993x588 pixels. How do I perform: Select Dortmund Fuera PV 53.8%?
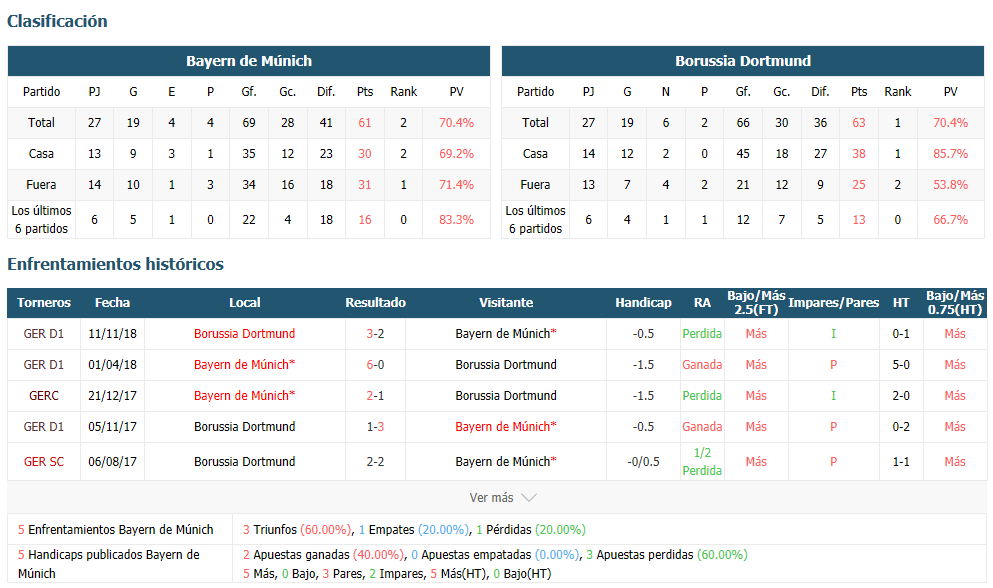pos(950,185)
